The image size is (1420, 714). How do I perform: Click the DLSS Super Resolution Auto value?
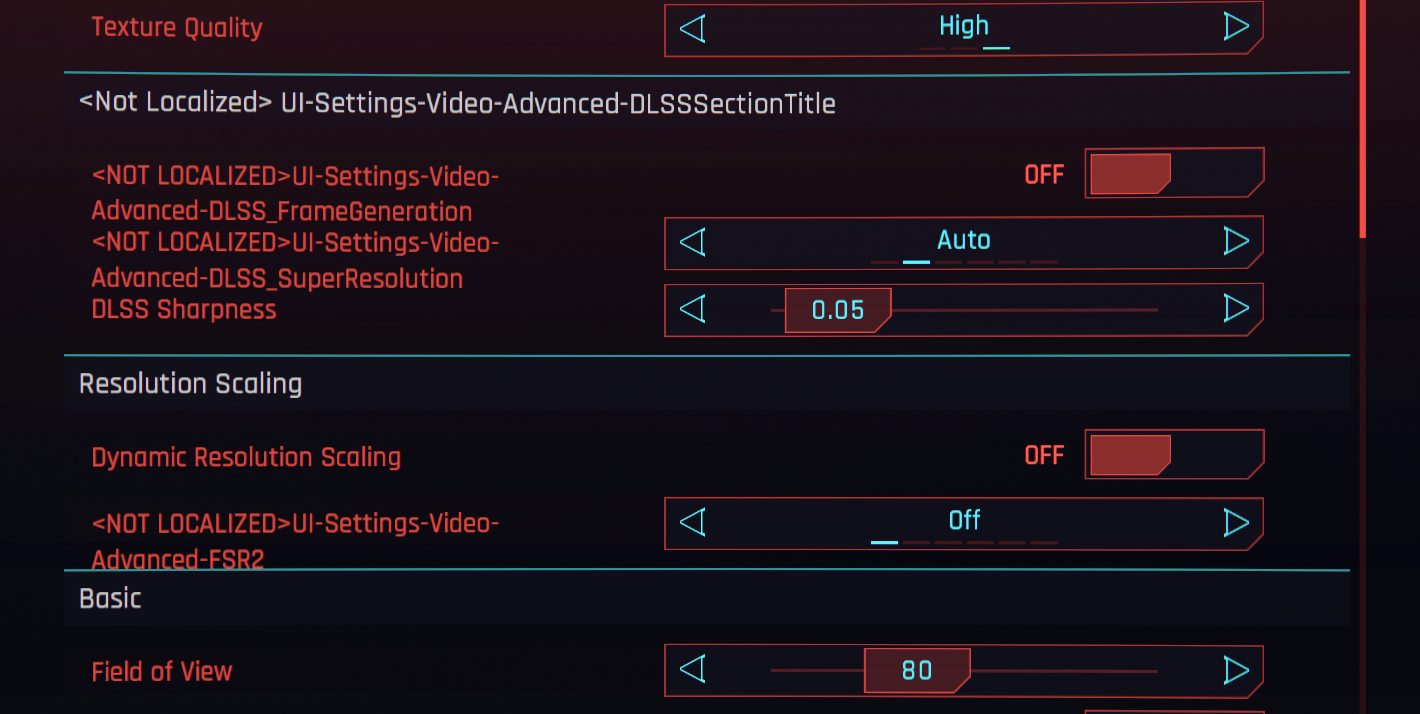(964, 240)
